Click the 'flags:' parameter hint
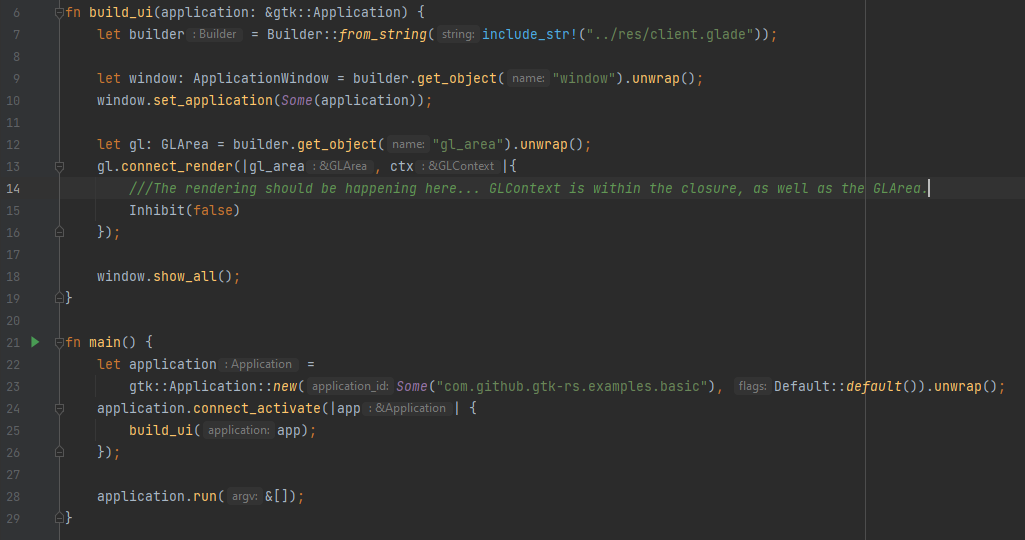 point(752,386)
